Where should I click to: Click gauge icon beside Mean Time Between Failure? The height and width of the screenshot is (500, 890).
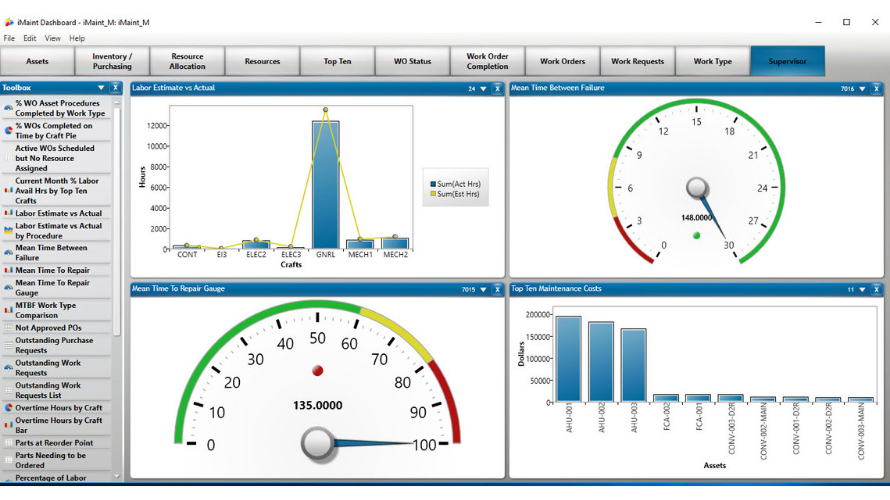[9, 253]
